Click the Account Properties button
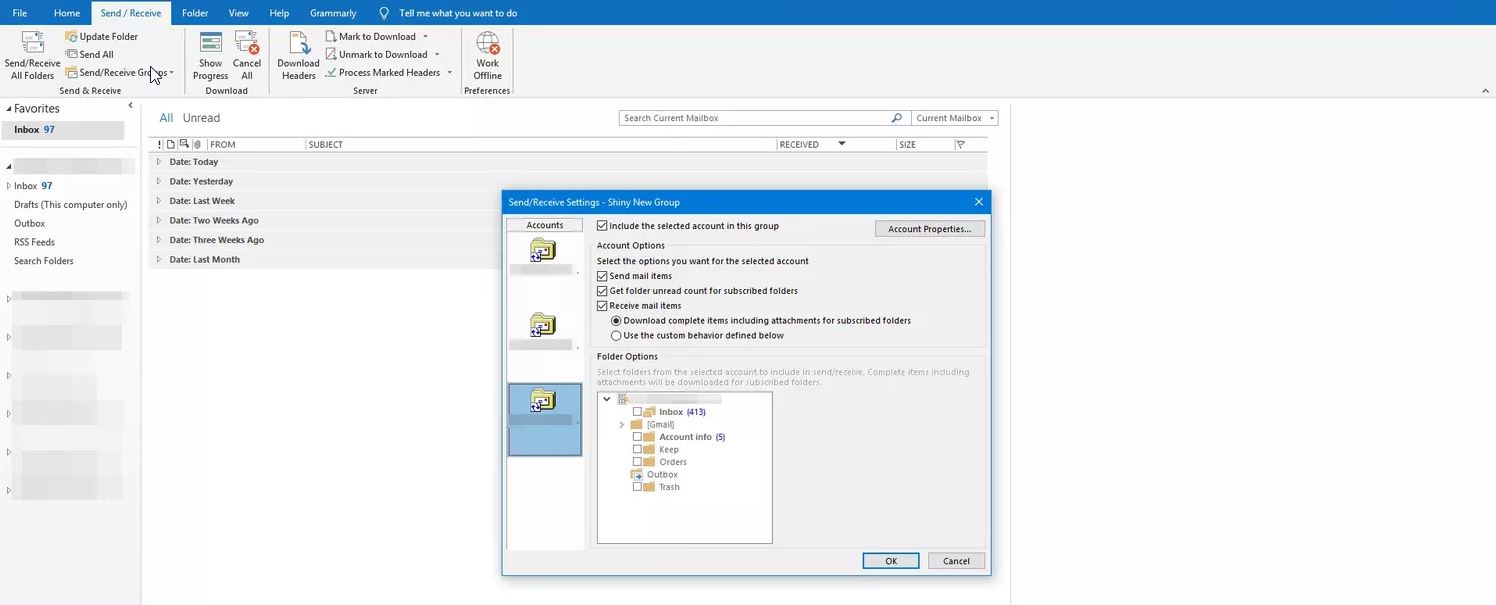Viewport: 1496px width, 605px height. tap(929, 229)
